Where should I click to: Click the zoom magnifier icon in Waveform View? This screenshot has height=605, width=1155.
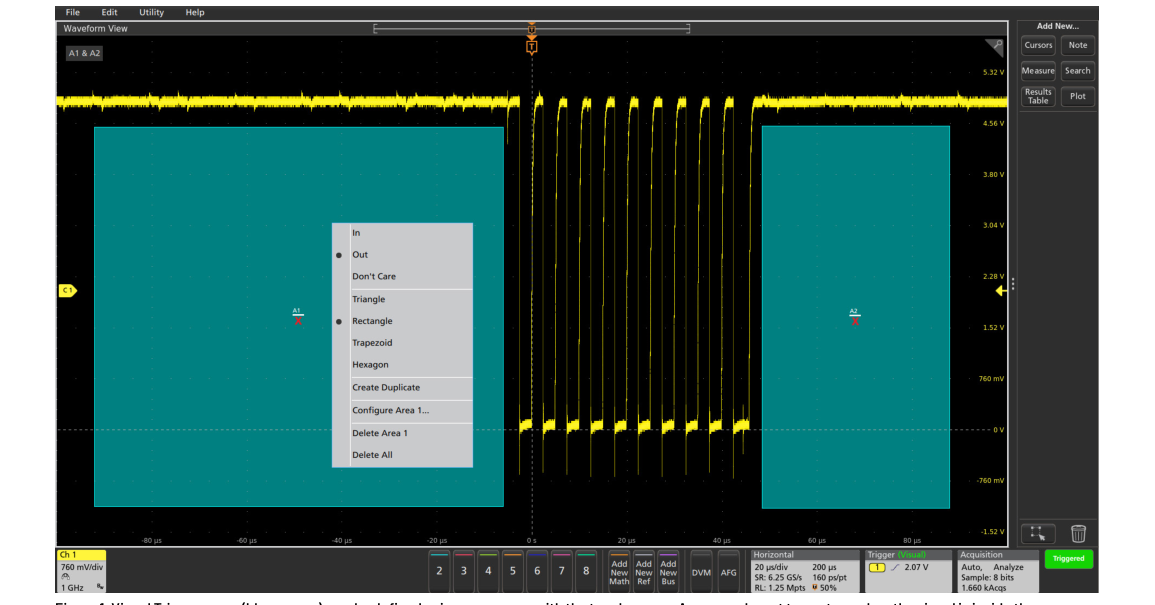pos(994,47)
